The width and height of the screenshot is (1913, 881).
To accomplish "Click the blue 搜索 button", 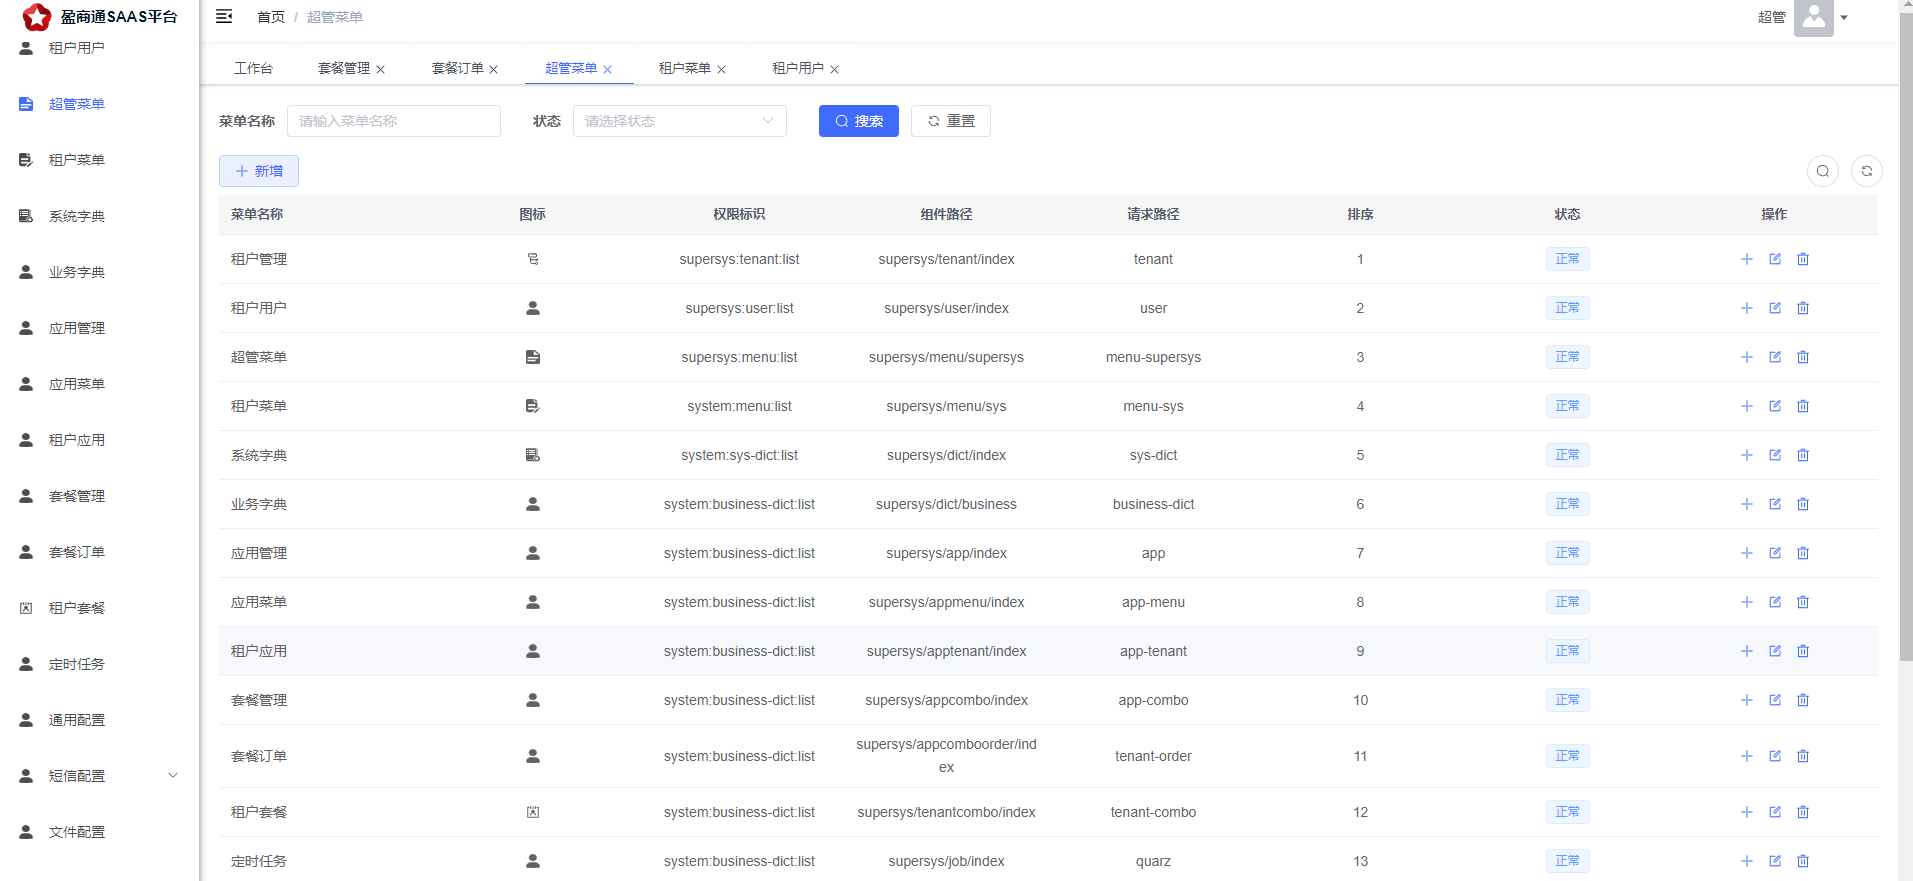I will click(x=859, y=121).
